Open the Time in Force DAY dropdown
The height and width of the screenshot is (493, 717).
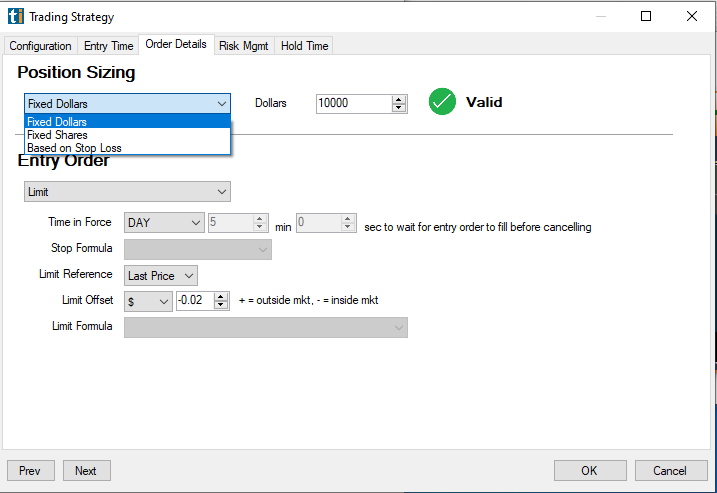(164, 223)
